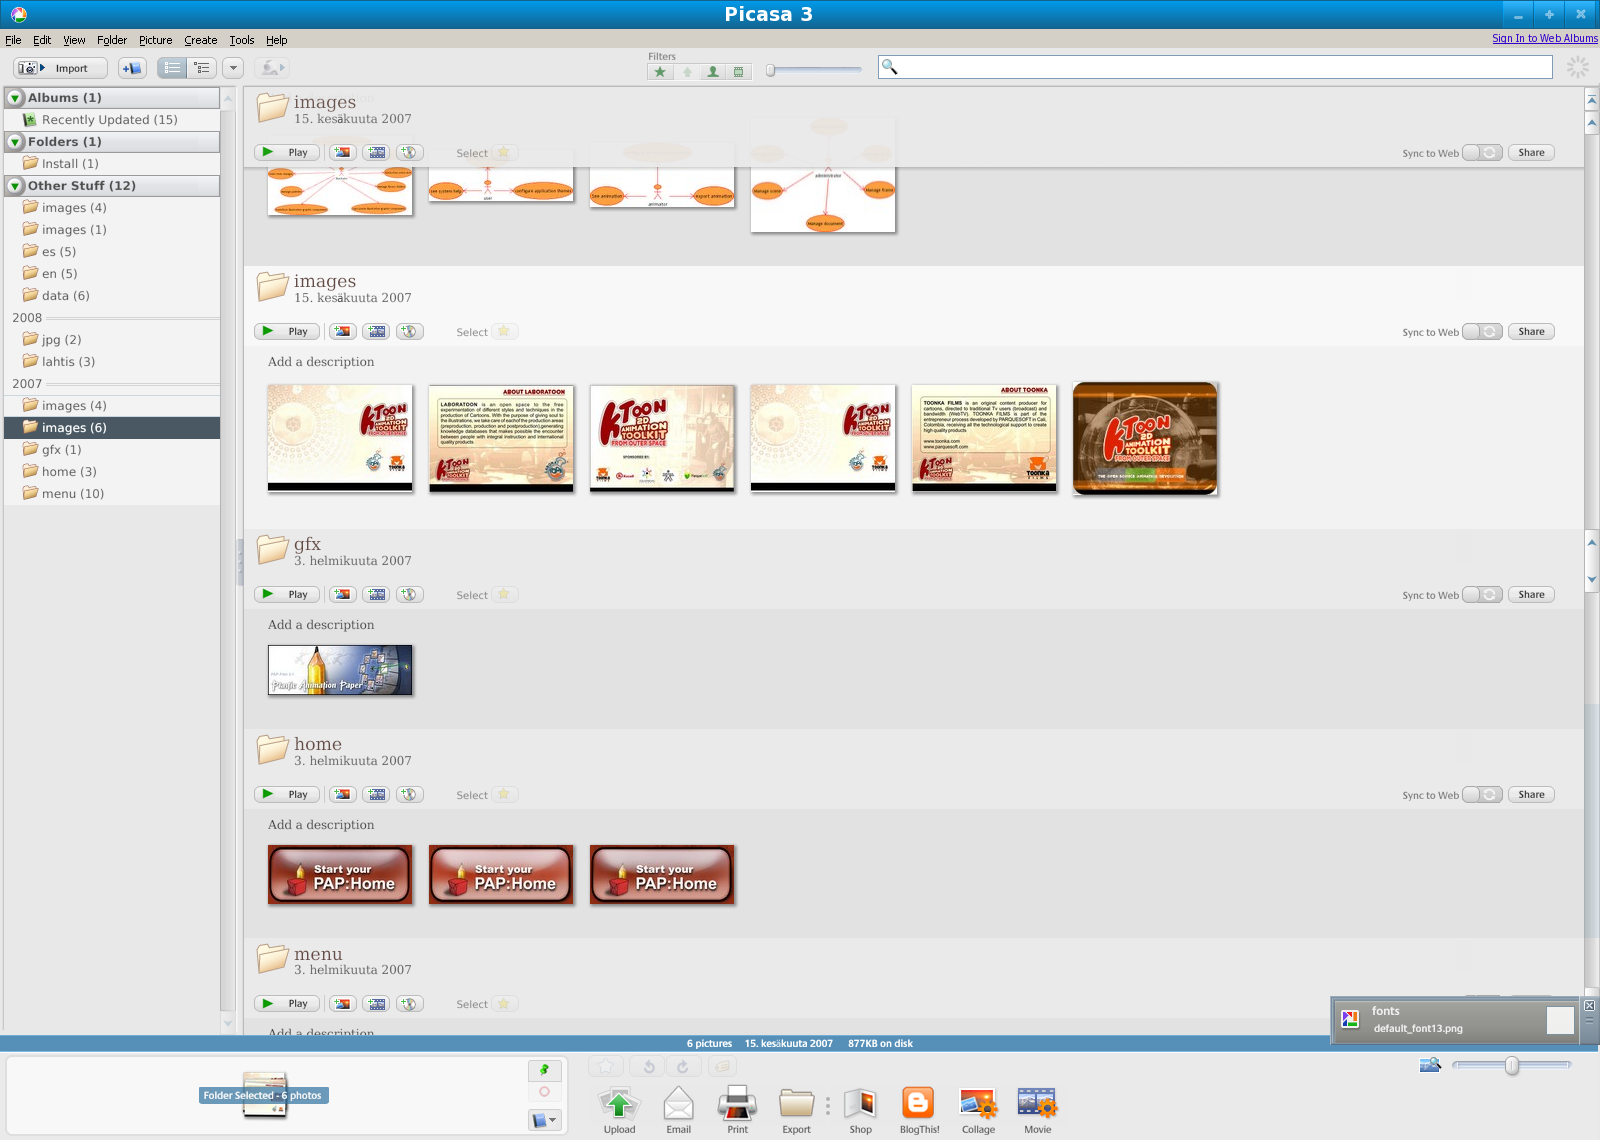Viewport: 1600px width, 1140px height.
Task: Open the Picture menu
Action: coord(155,40)
